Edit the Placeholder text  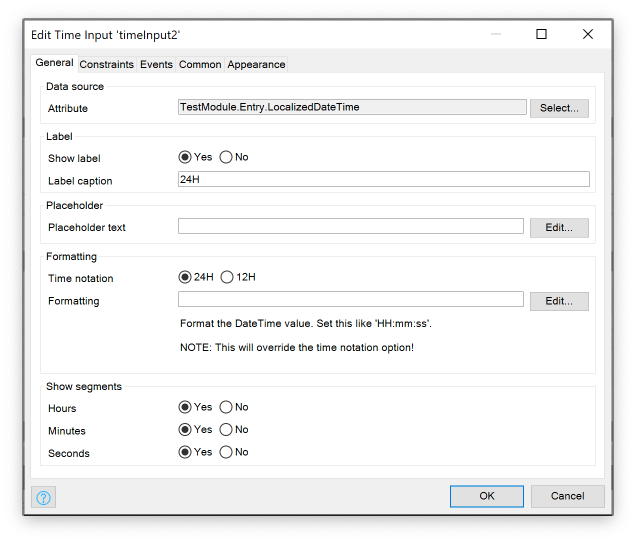click(559, 227)
